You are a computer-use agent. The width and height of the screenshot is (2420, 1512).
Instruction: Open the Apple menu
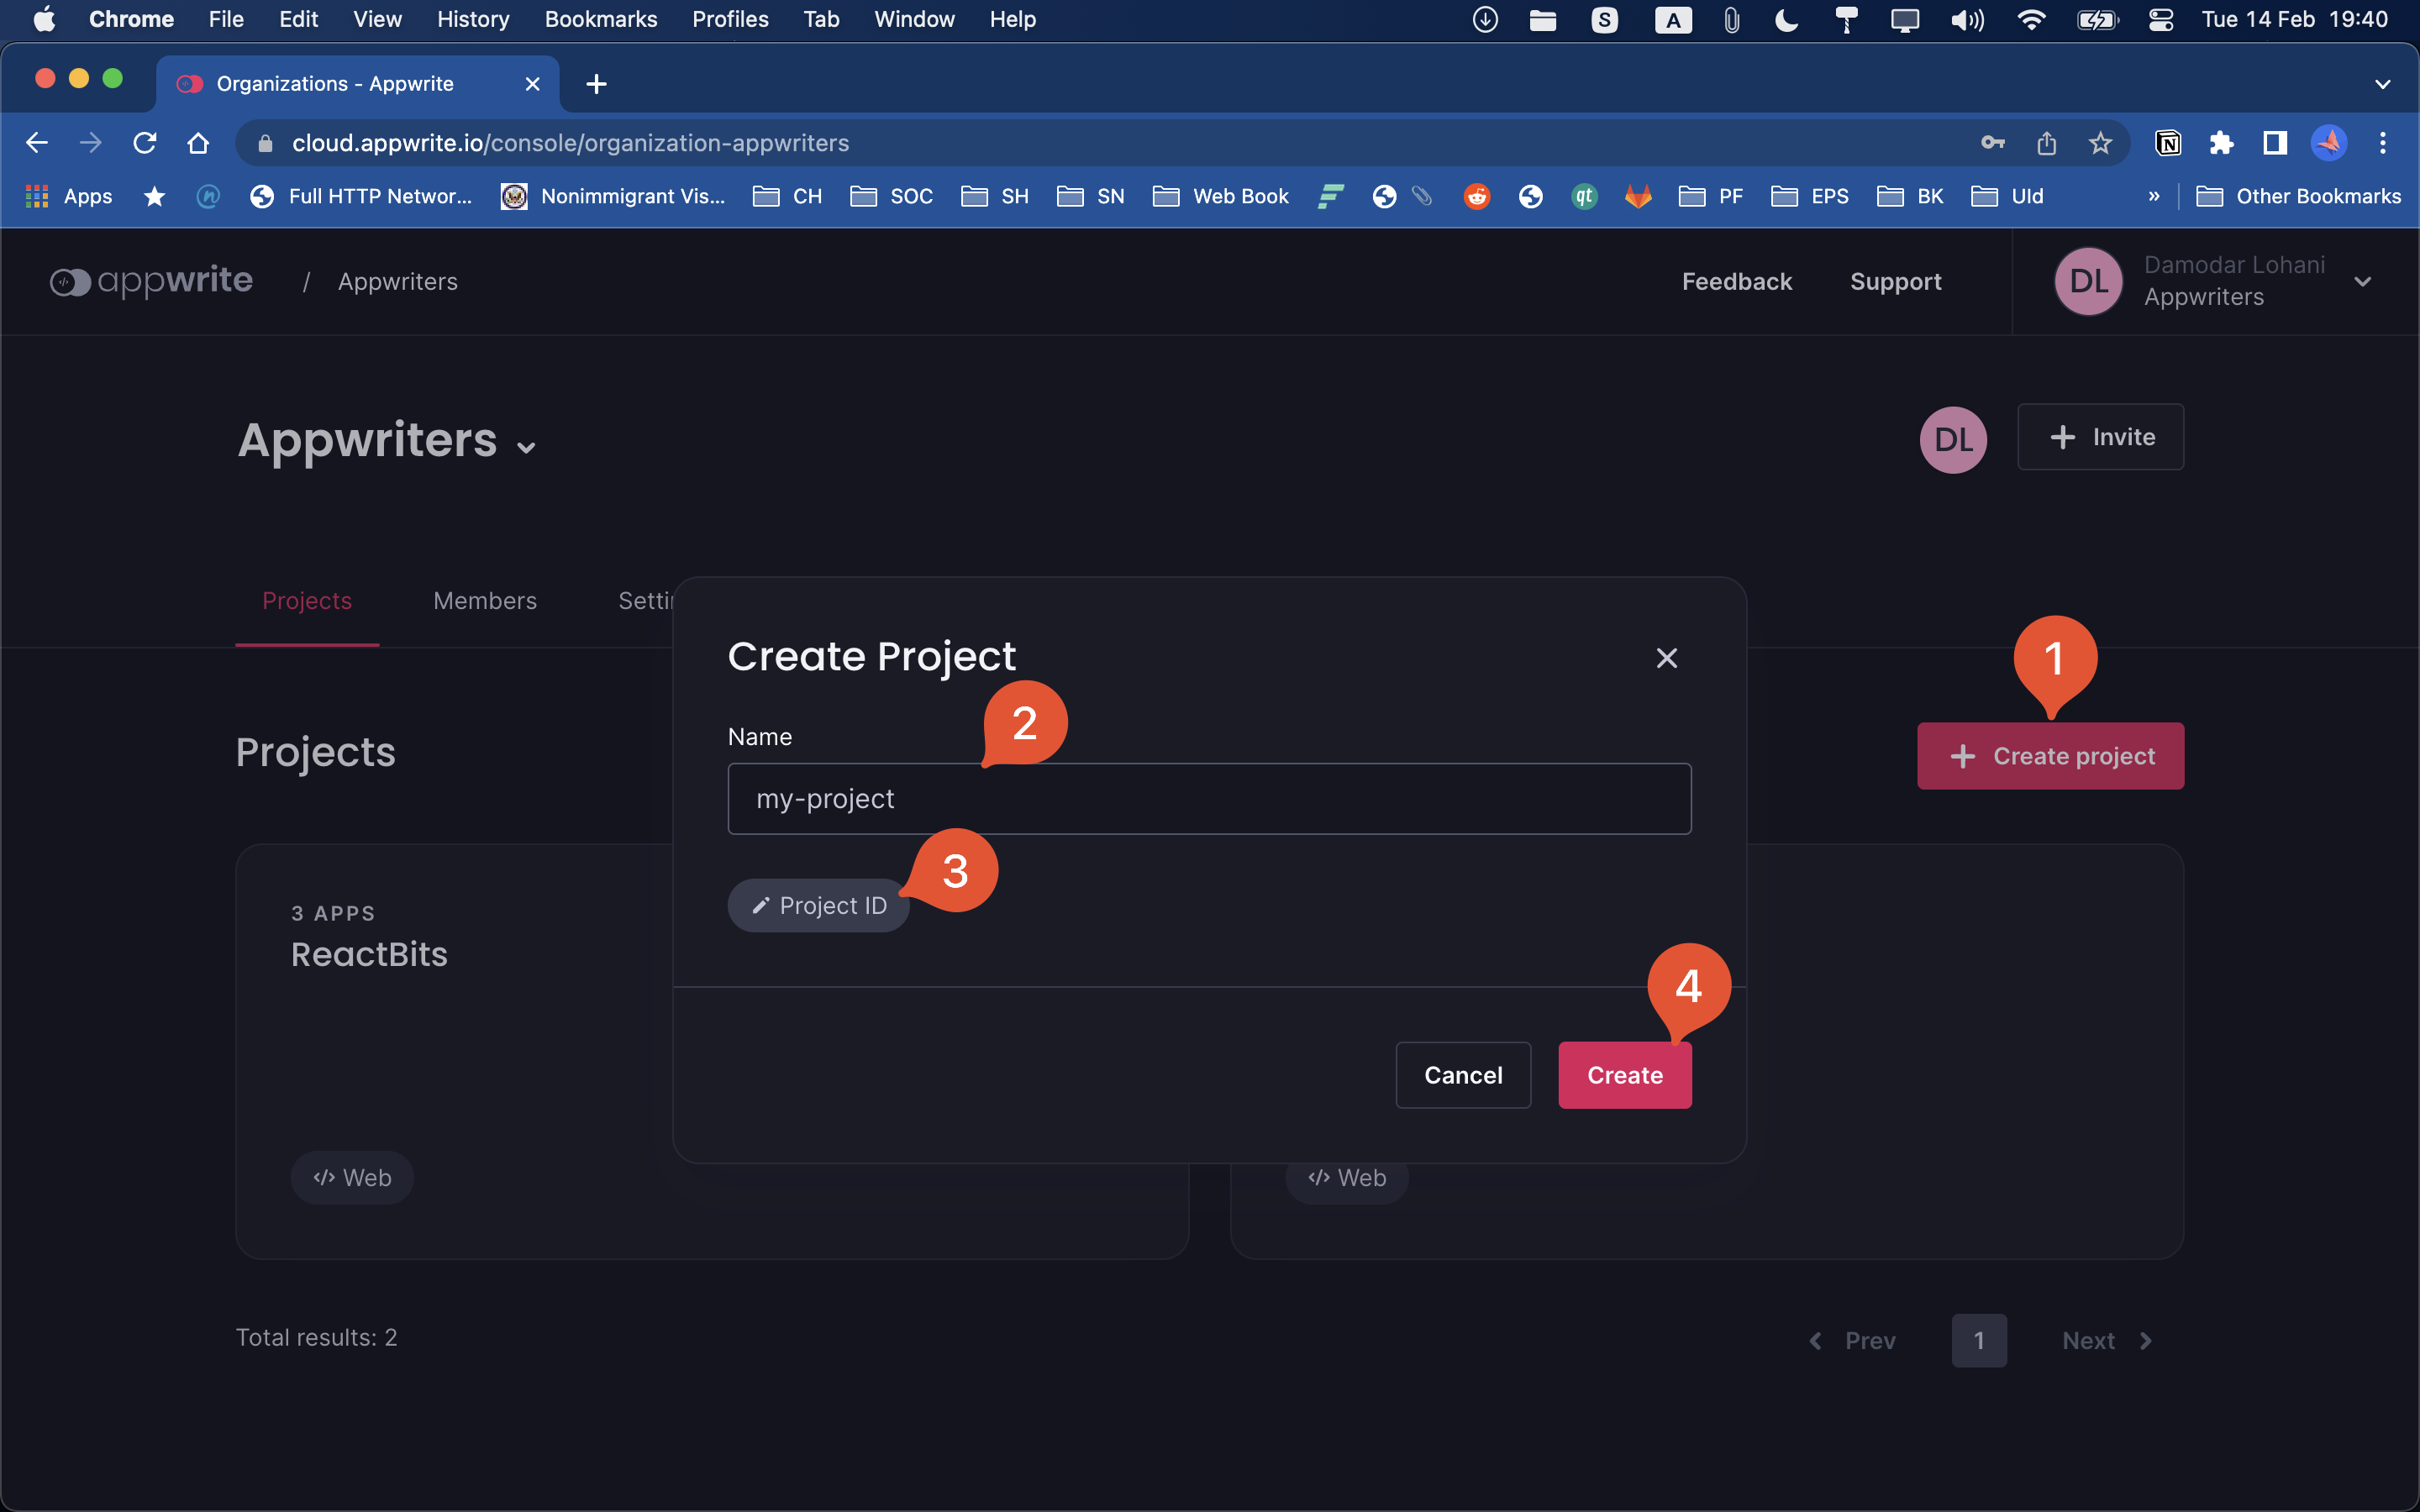click(x=44, y=19)
